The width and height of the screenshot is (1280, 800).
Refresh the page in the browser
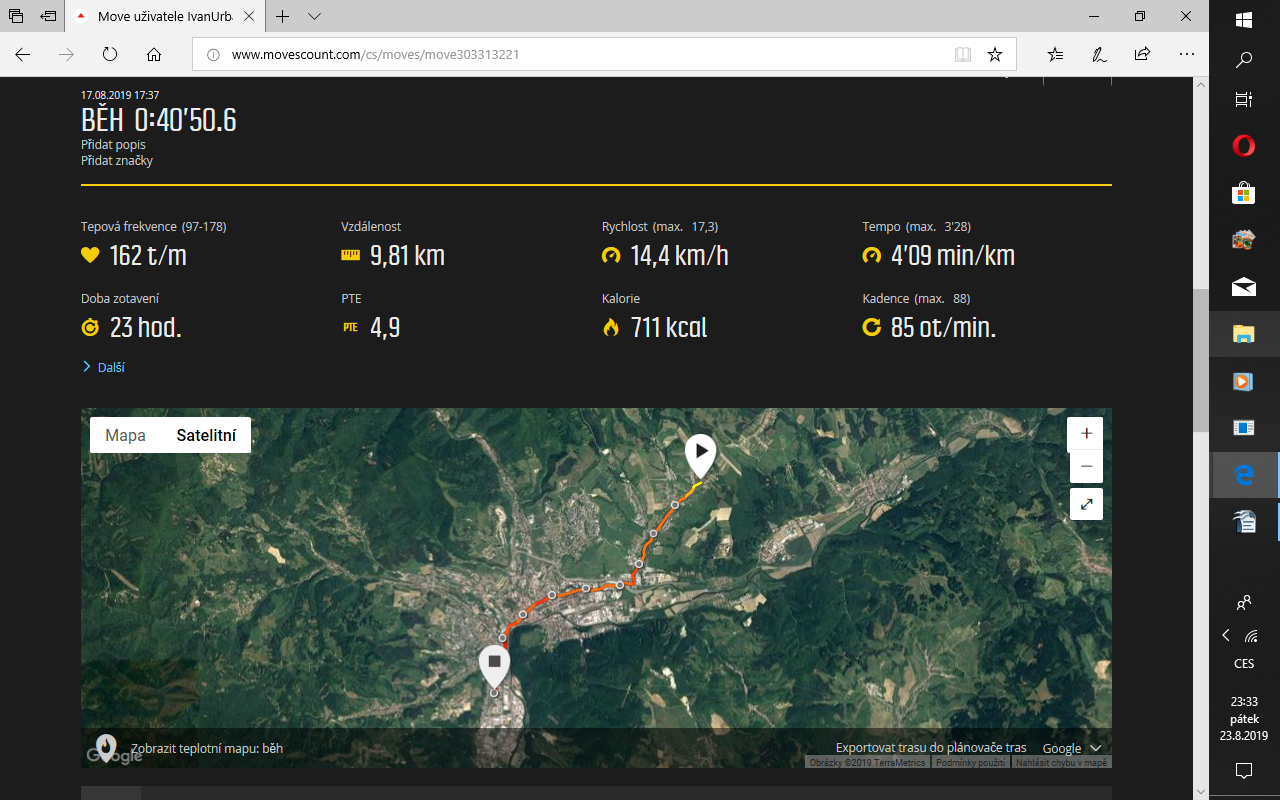(110, 55)
